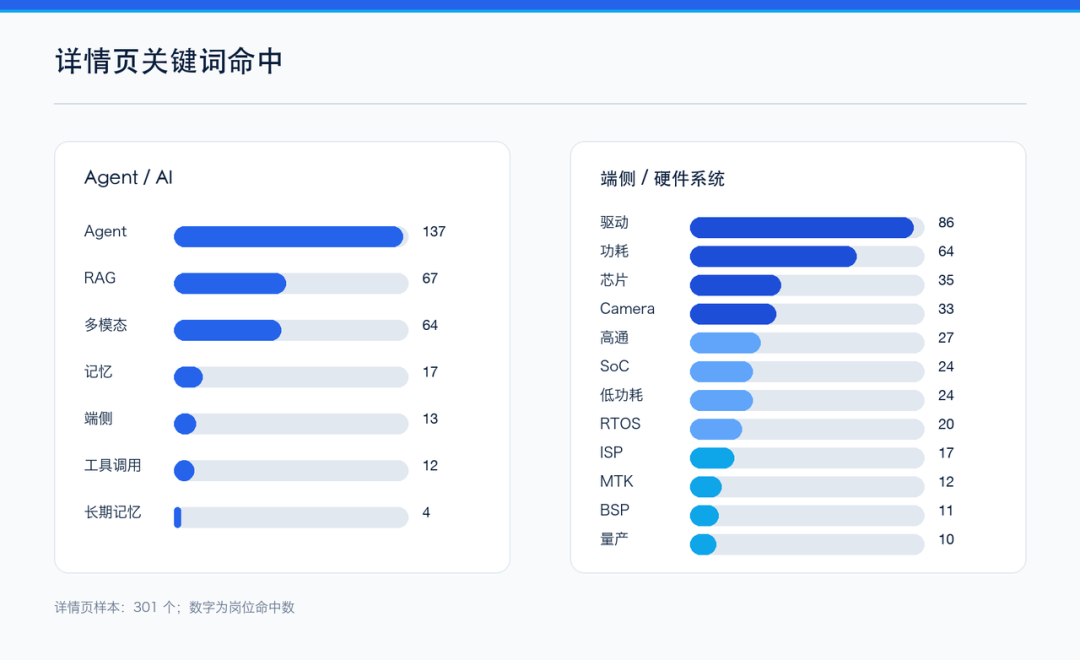The image size is (1080, 660).
Task: Click the Camera keyword bar
Action: point(807,314)
